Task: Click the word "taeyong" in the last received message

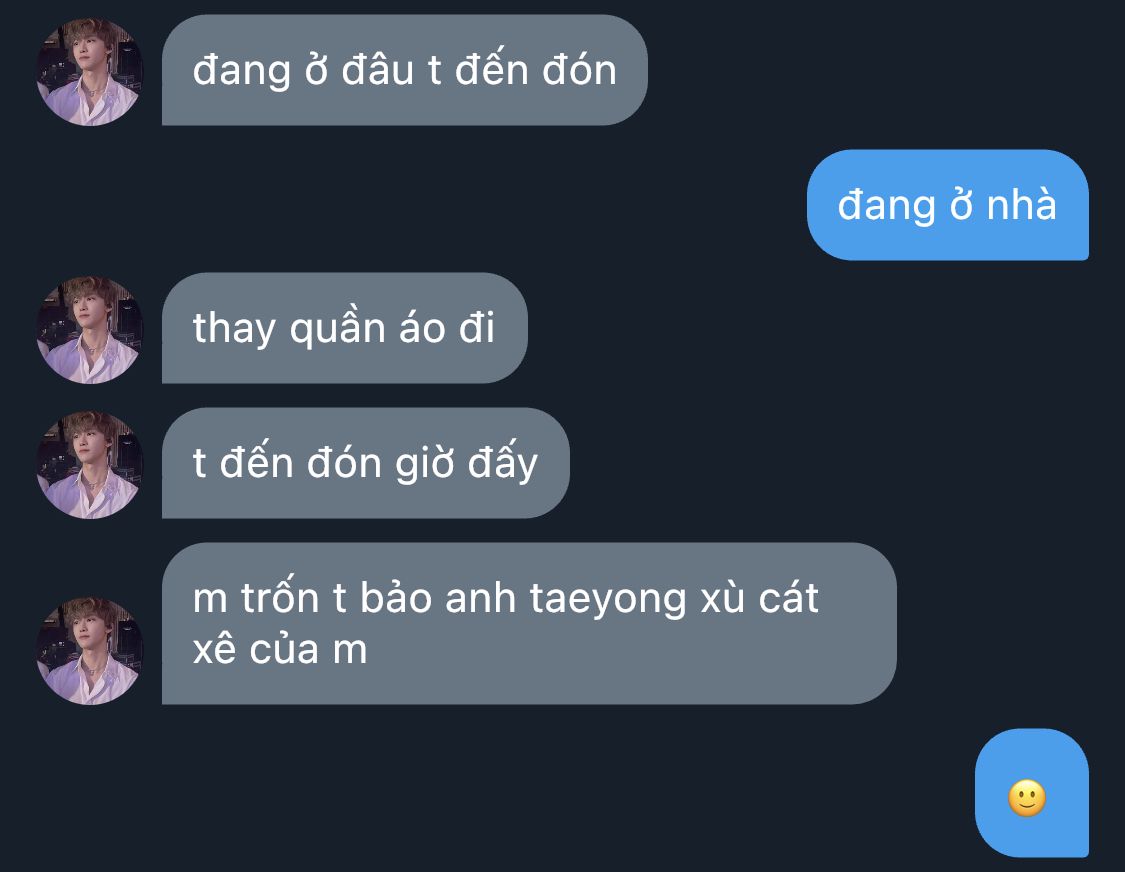Action: 608,600
